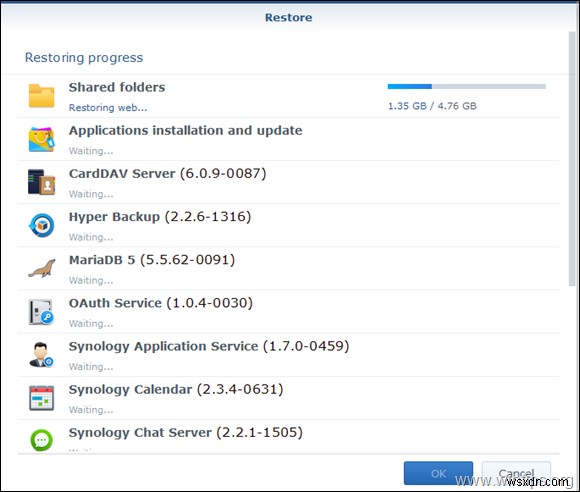Click the "Restore" dialog title
This screenshot has width=580, height=492.
(289, 17)
